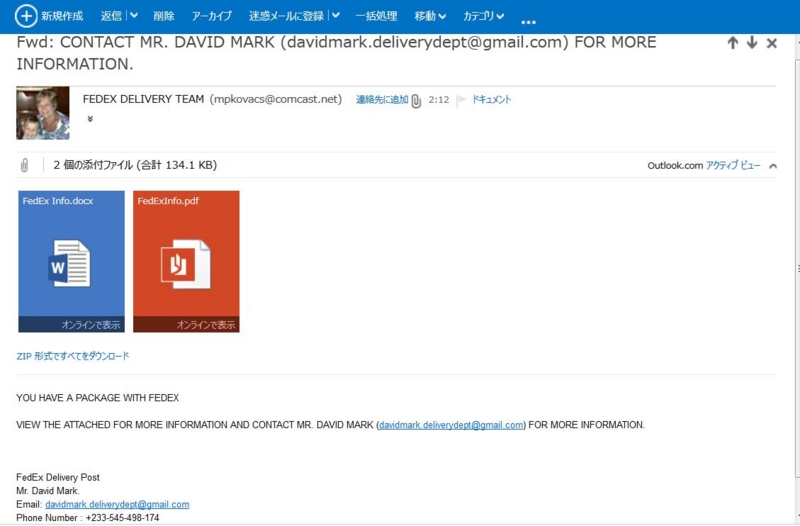Click the sender name FEDEX DELIVERY TEAM
Viewport: 800px width, 526px height.
coord(143,99)
